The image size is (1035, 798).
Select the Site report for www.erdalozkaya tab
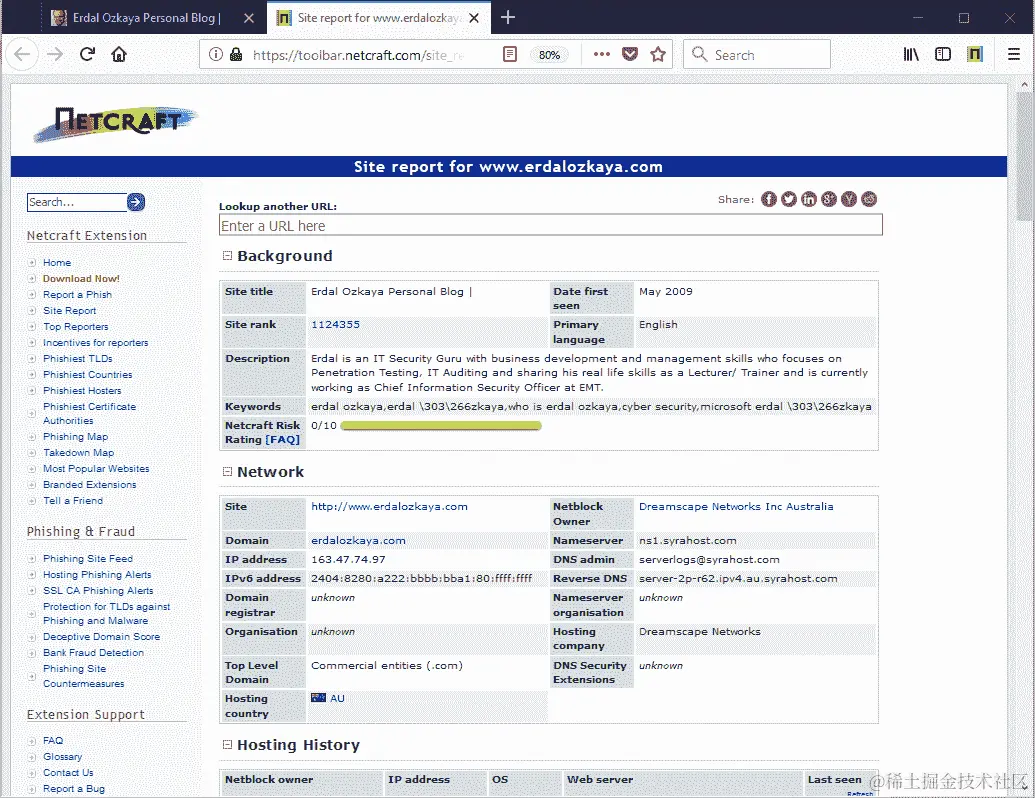[378, 18]
